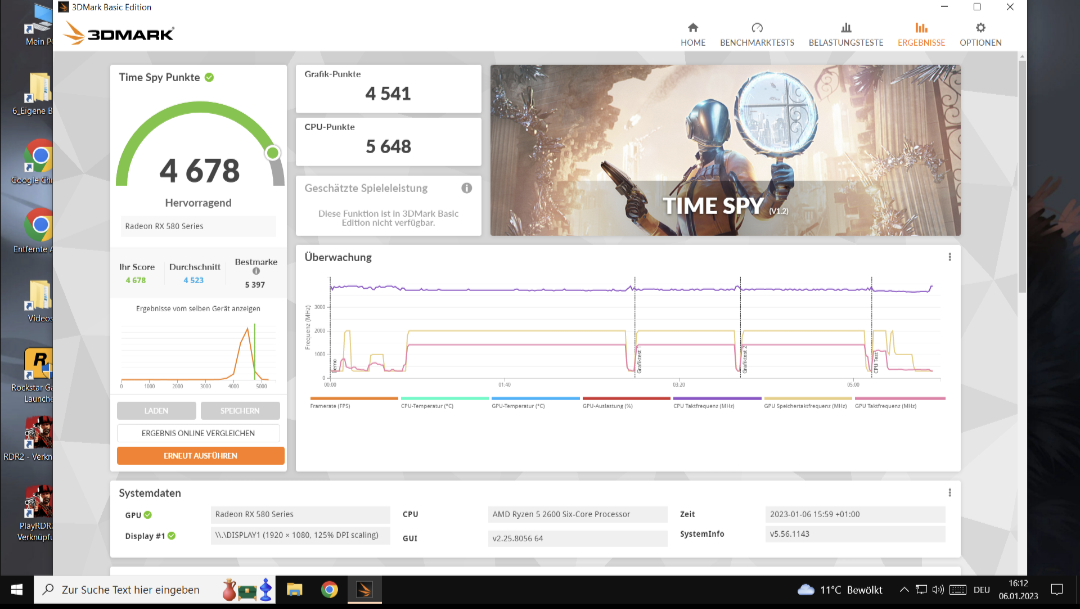Image resolution: width=1080 pixels, height=609 pixels.
Task: Click the AMD Ryzen 5 2600 CPU value
Action: [578, 515]
